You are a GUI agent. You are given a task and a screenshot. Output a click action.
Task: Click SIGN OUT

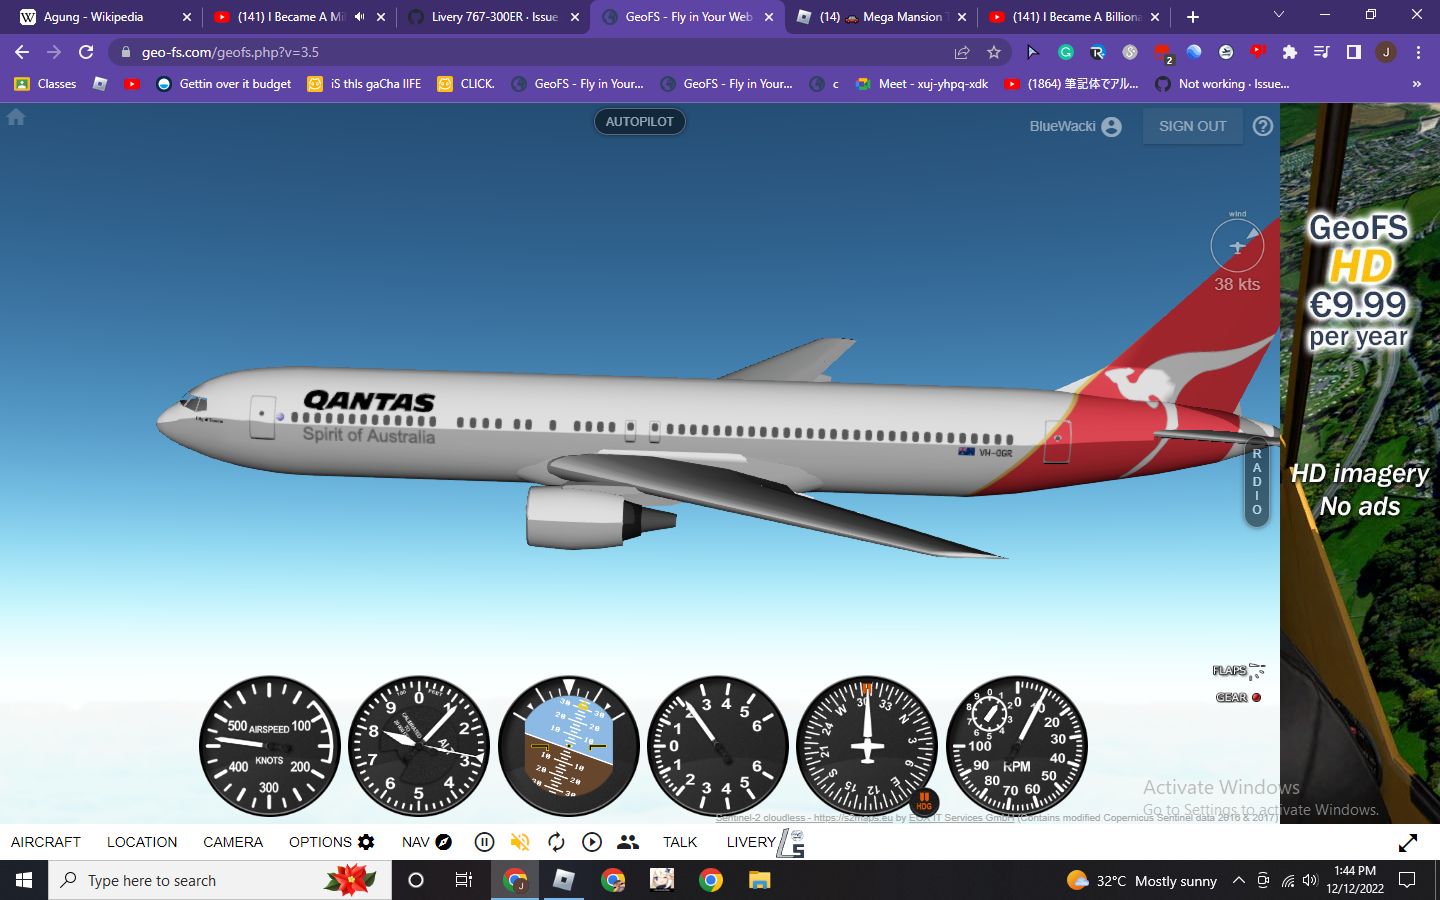(1192, 126)
